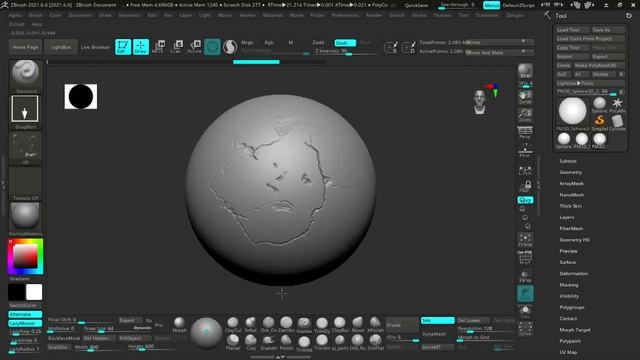Select the Rotate transform icon
Screen dimensions: 640x360
(195, 47)
